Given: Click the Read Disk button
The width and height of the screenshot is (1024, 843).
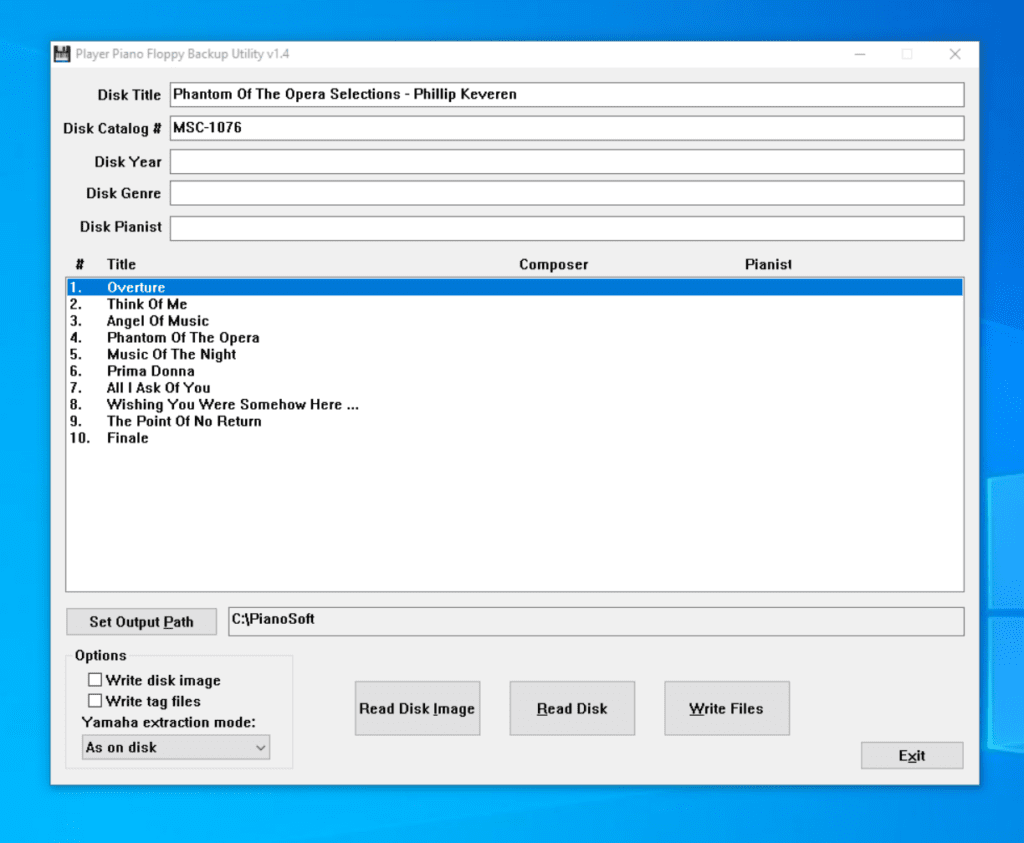Looking at the screenshot, I should [x=572, y=708].
